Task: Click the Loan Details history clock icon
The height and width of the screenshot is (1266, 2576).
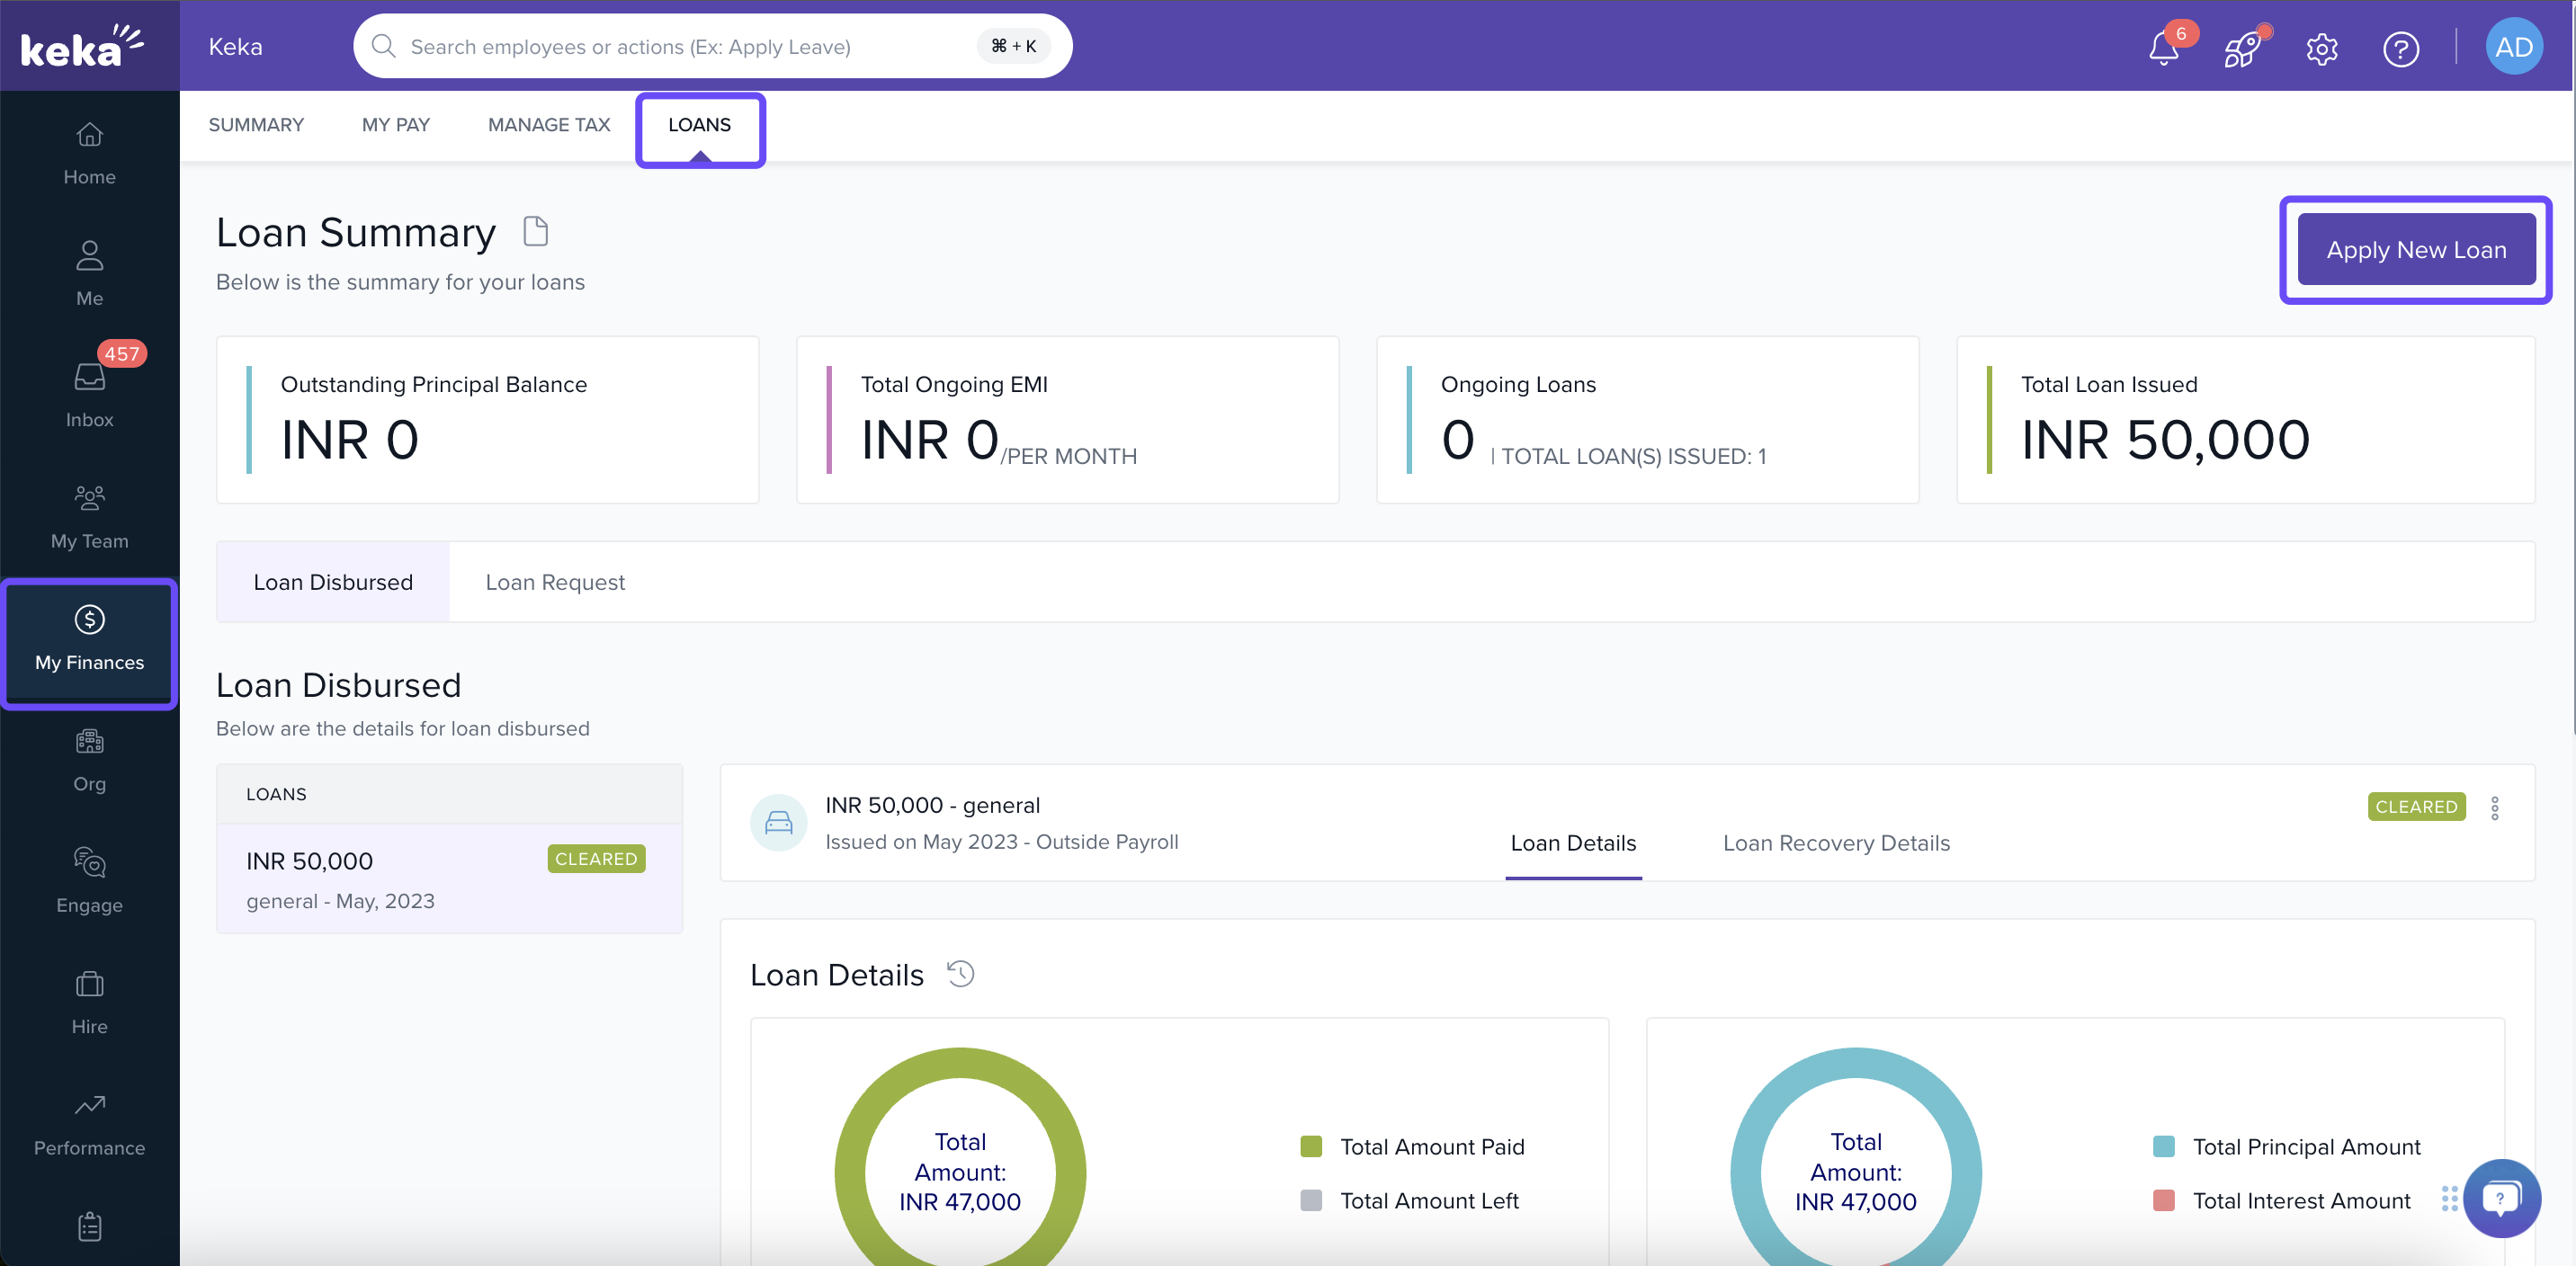Action: pyautogui.click(x=960, y=973)
